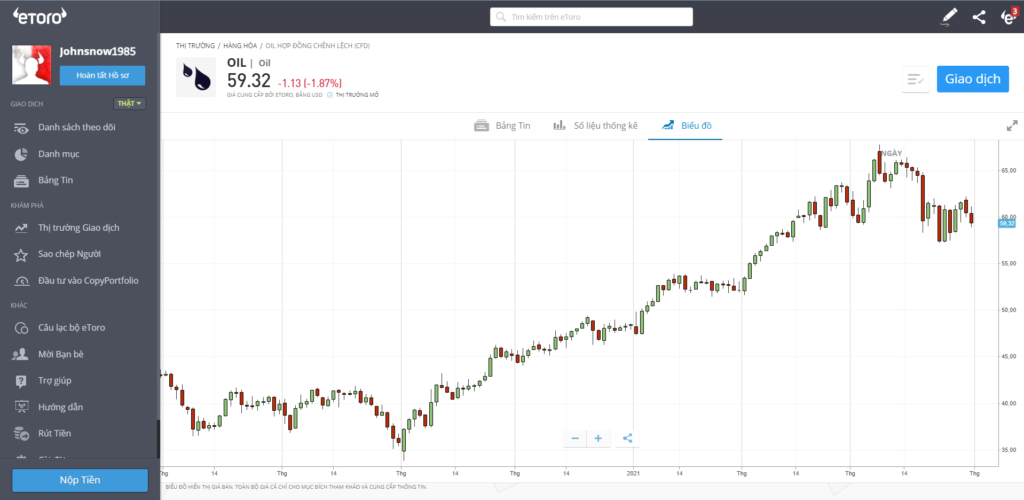Click THỊ TRƯỜNG breadcrumb
Screen dimensions: 1024x500
[x=195, y=46]
